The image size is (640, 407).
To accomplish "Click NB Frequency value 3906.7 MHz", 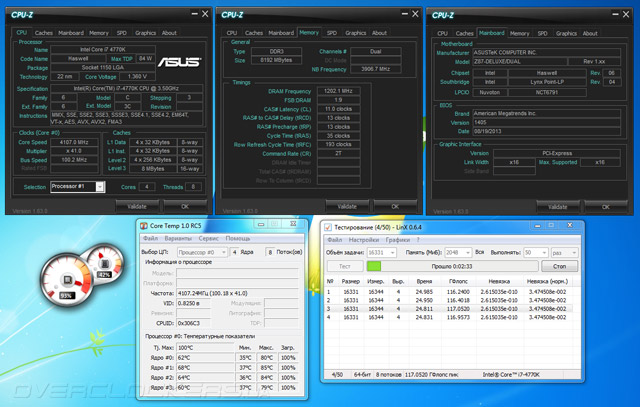I will [x=376, y=69].
